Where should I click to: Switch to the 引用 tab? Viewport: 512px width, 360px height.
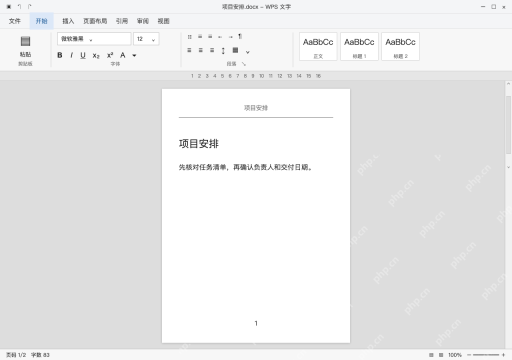coord(122,21)
